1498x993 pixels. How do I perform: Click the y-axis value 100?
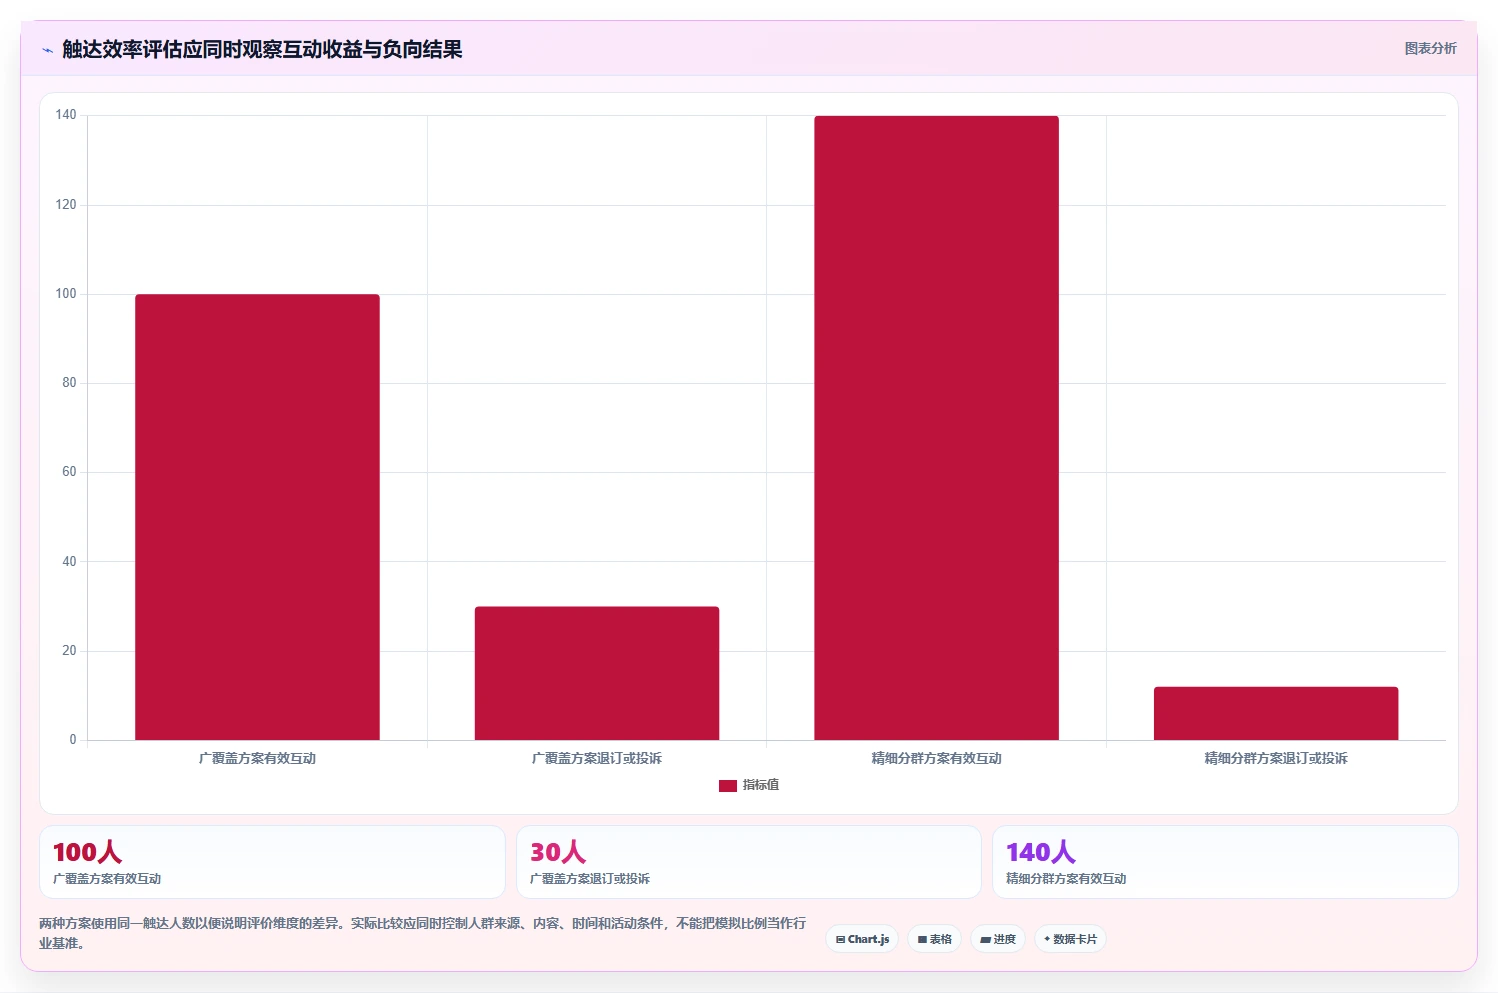pos(66,294)
